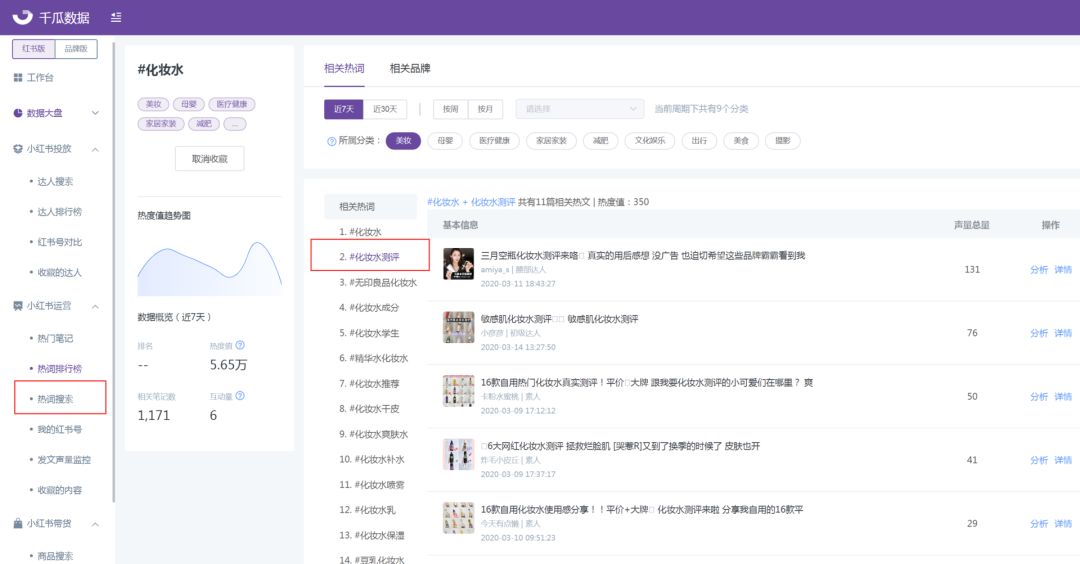Select the 按周 period option

click(450, 109)
